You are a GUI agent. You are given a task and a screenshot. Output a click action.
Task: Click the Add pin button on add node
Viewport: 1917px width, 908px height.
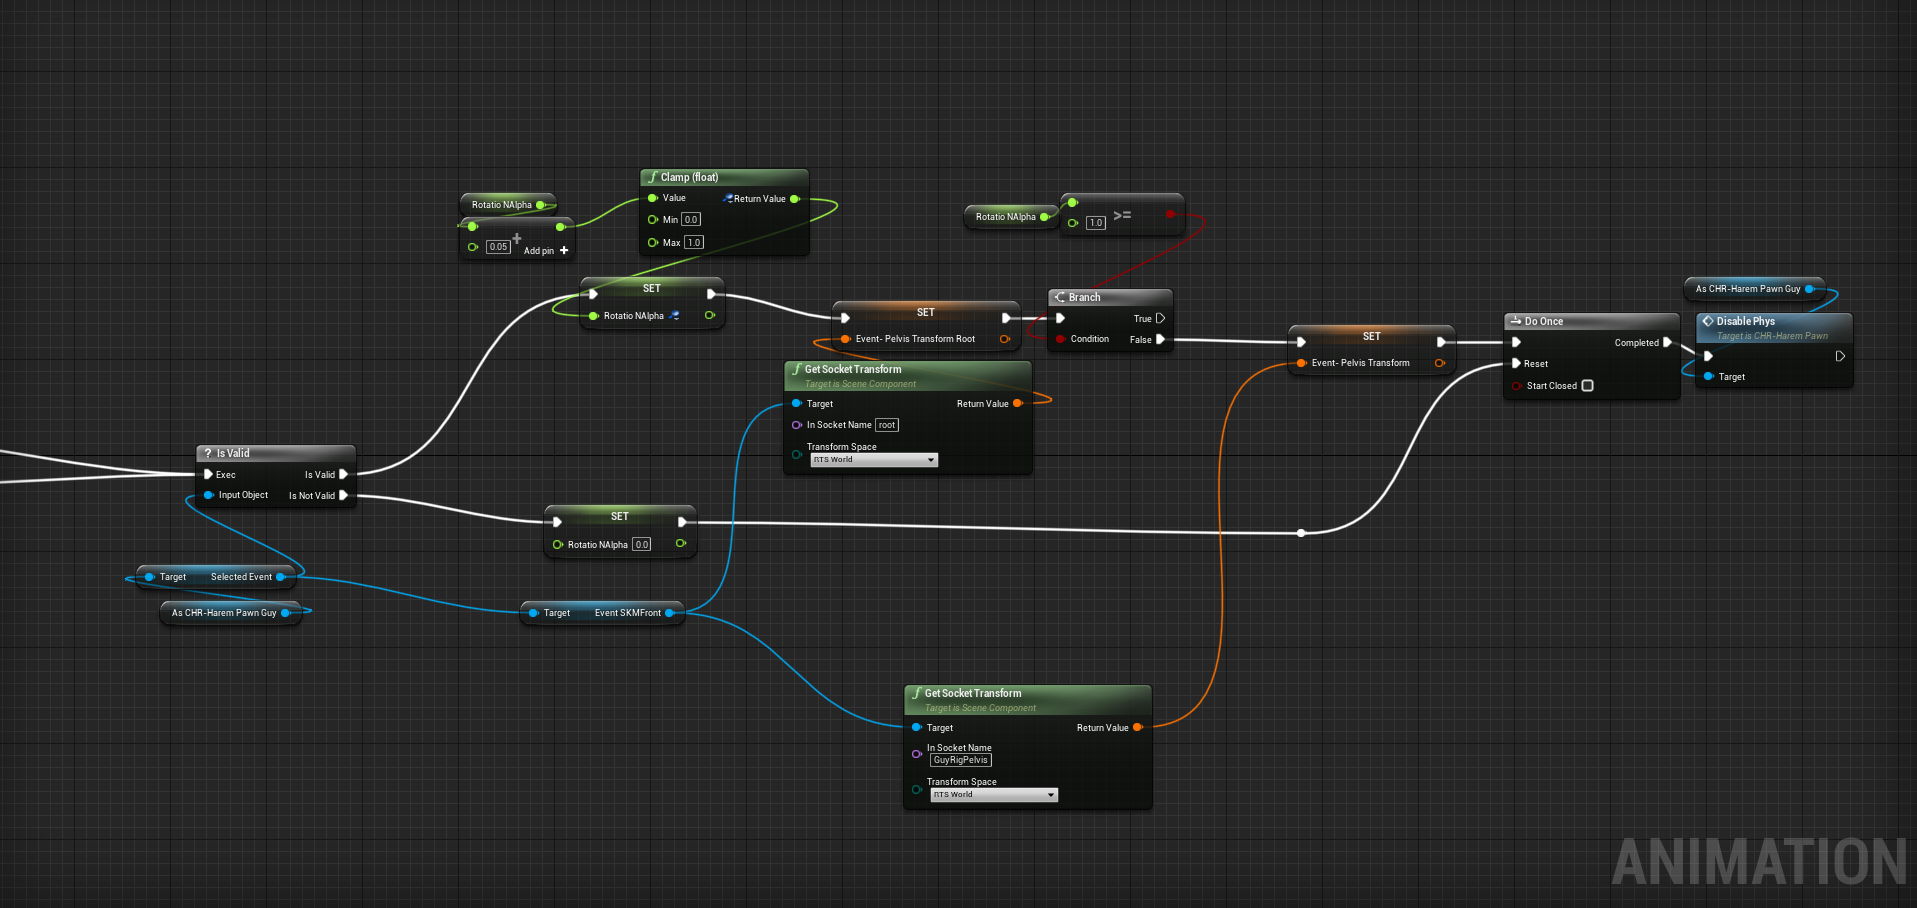click(x=546, y=251)
